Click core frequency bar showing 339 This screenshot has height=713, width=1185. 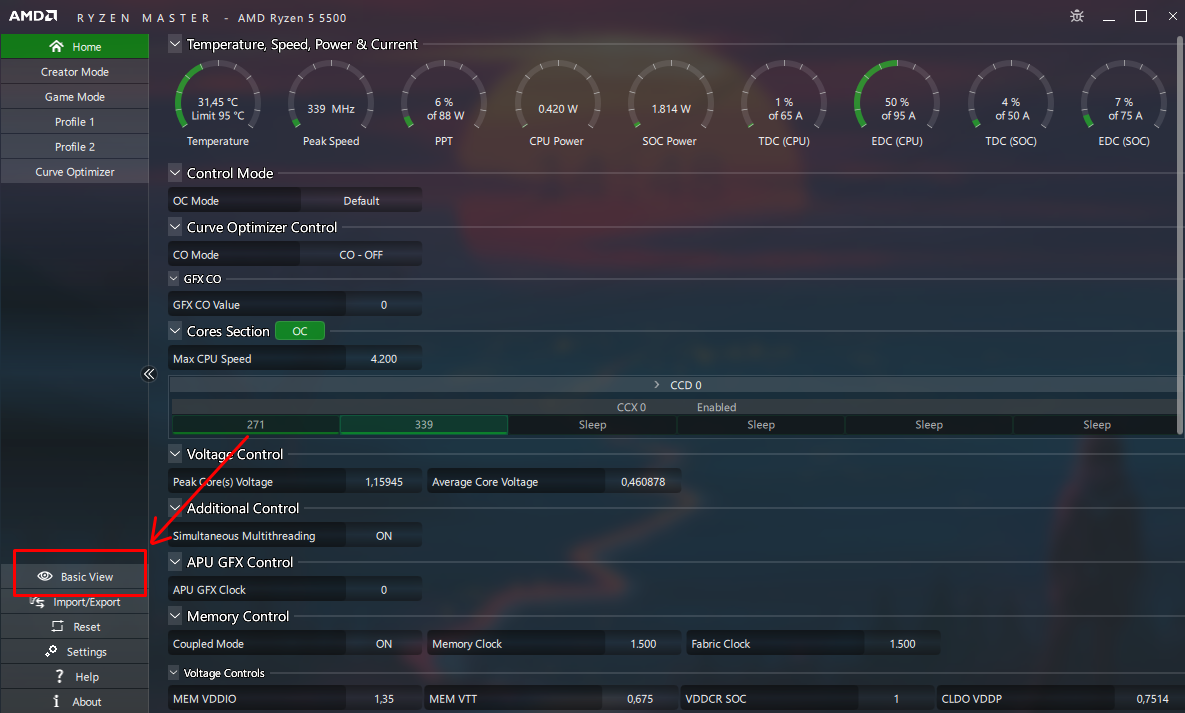coord(424,424)
